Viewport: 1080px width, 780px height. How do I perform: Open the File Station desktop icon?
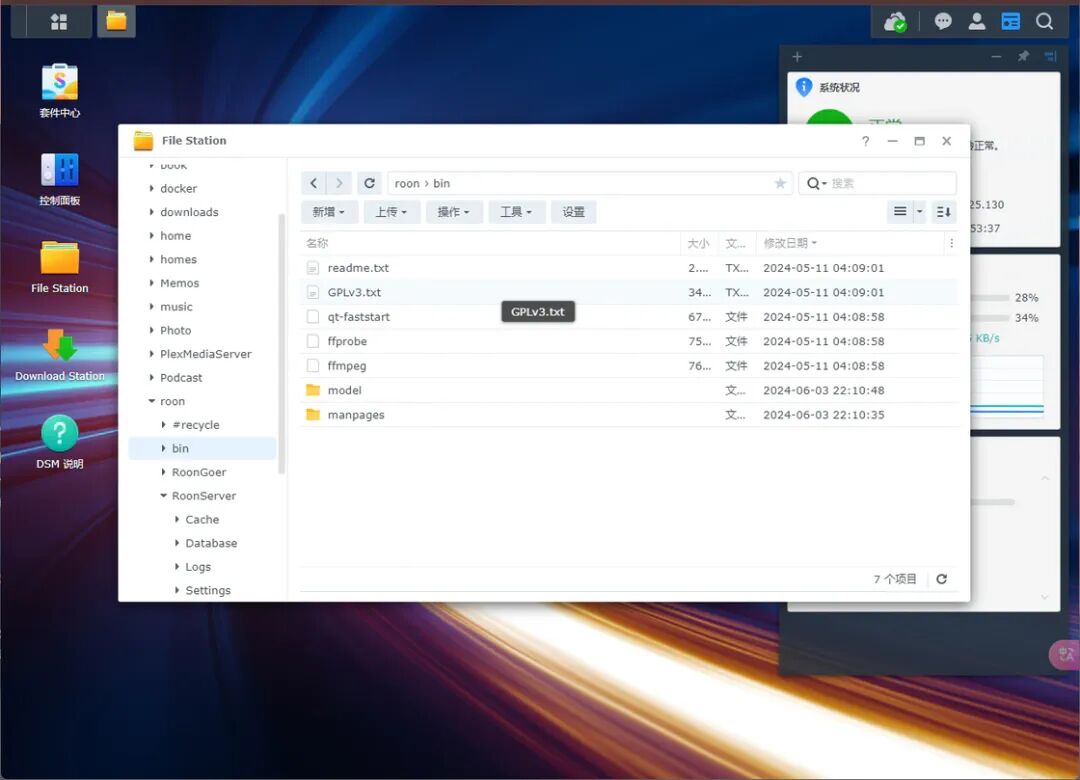tap(60, 267)
